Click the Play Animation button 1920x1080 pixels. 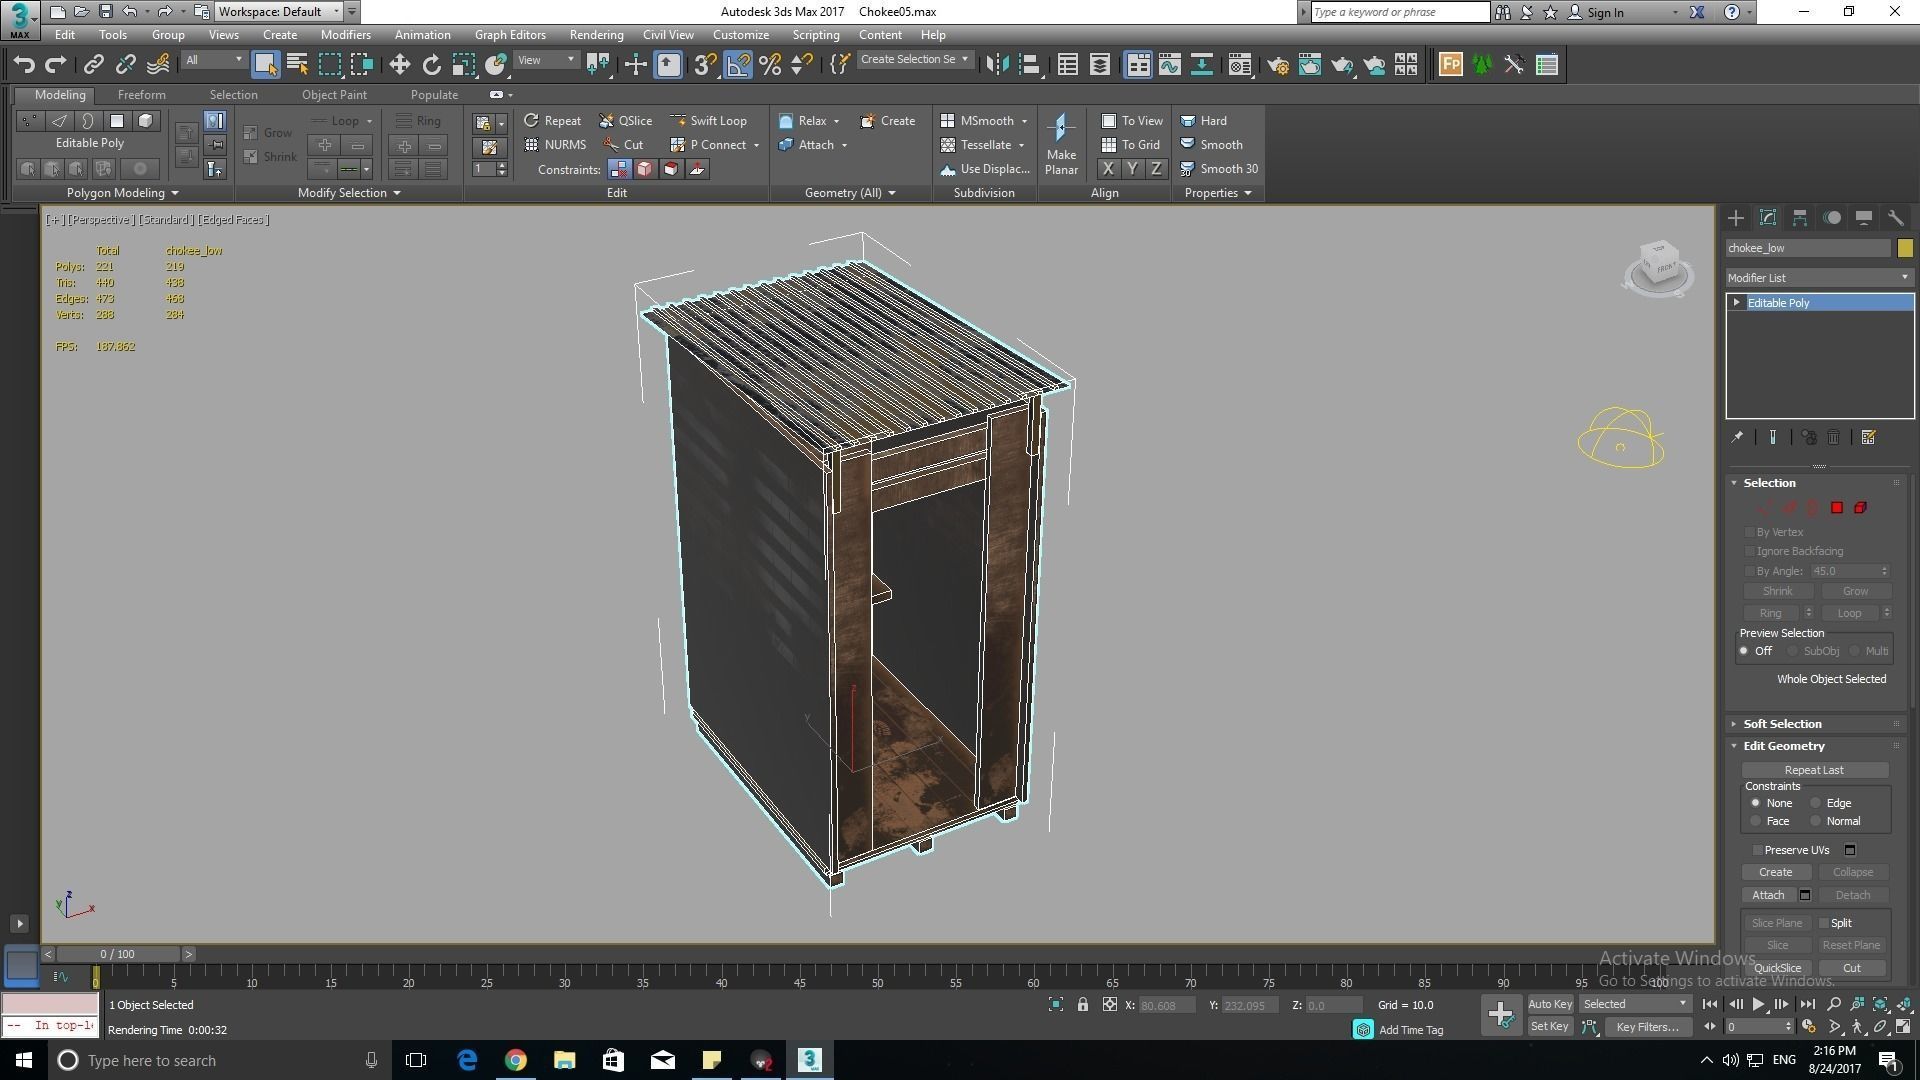tap(1758, 1004)
